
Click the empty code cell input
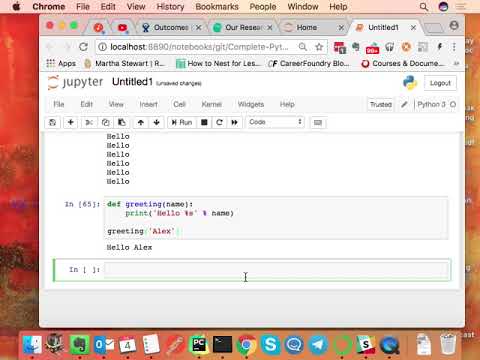point(276,270)
